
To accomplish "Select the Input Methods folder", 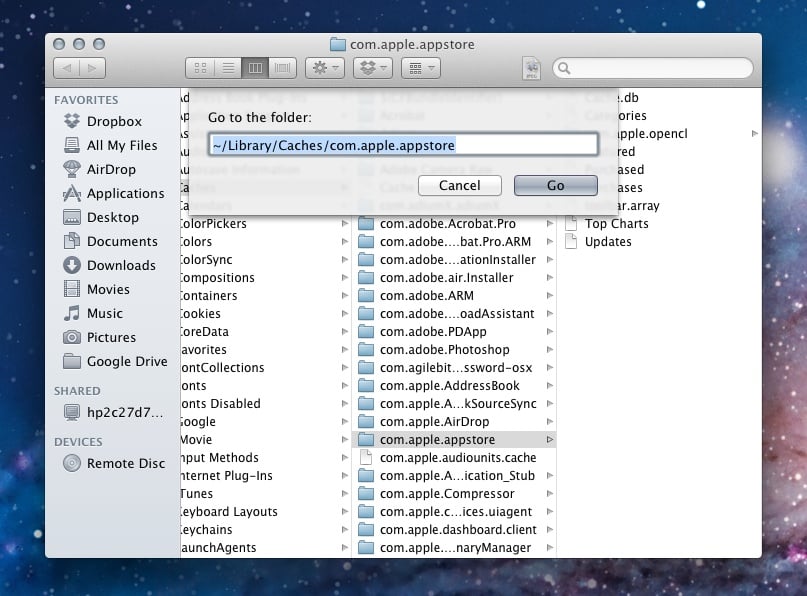I will click(265, 458).
